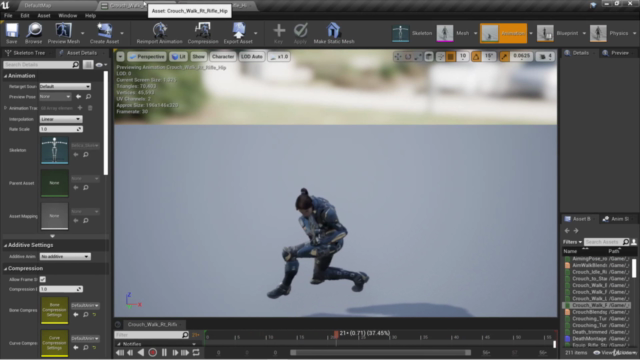Reimport Animation from source
The image size is (640, 360).
159,33
